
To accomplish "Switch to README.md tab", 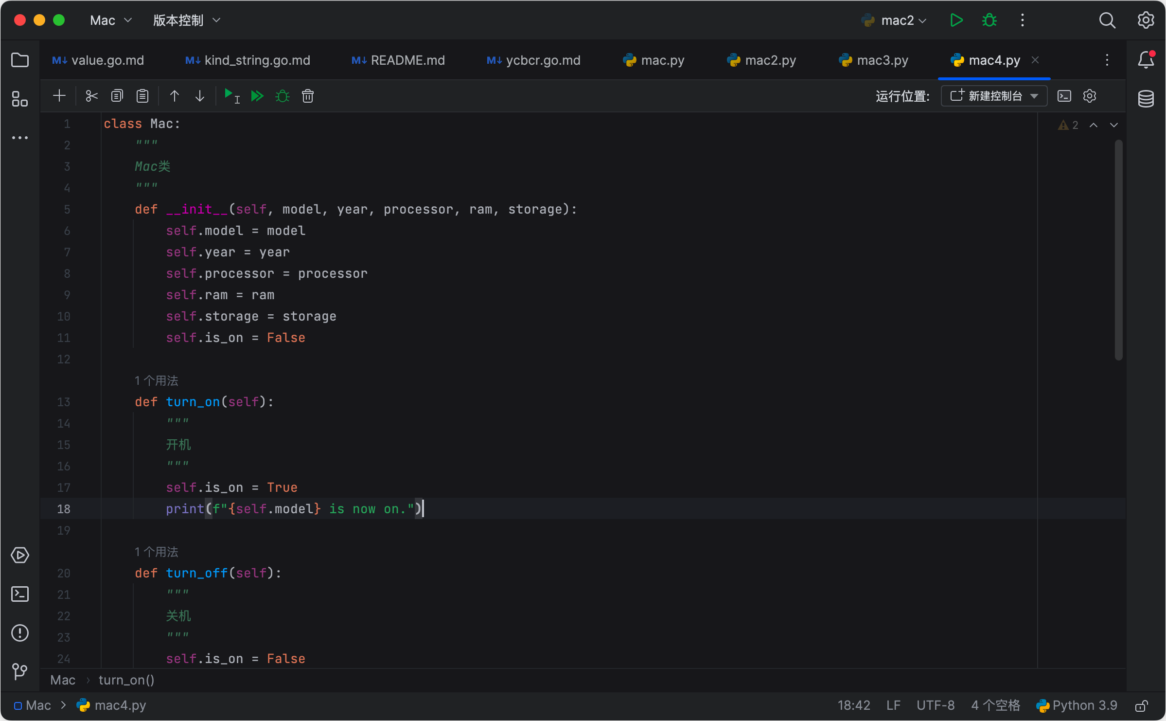I will (x=398, y=60).
